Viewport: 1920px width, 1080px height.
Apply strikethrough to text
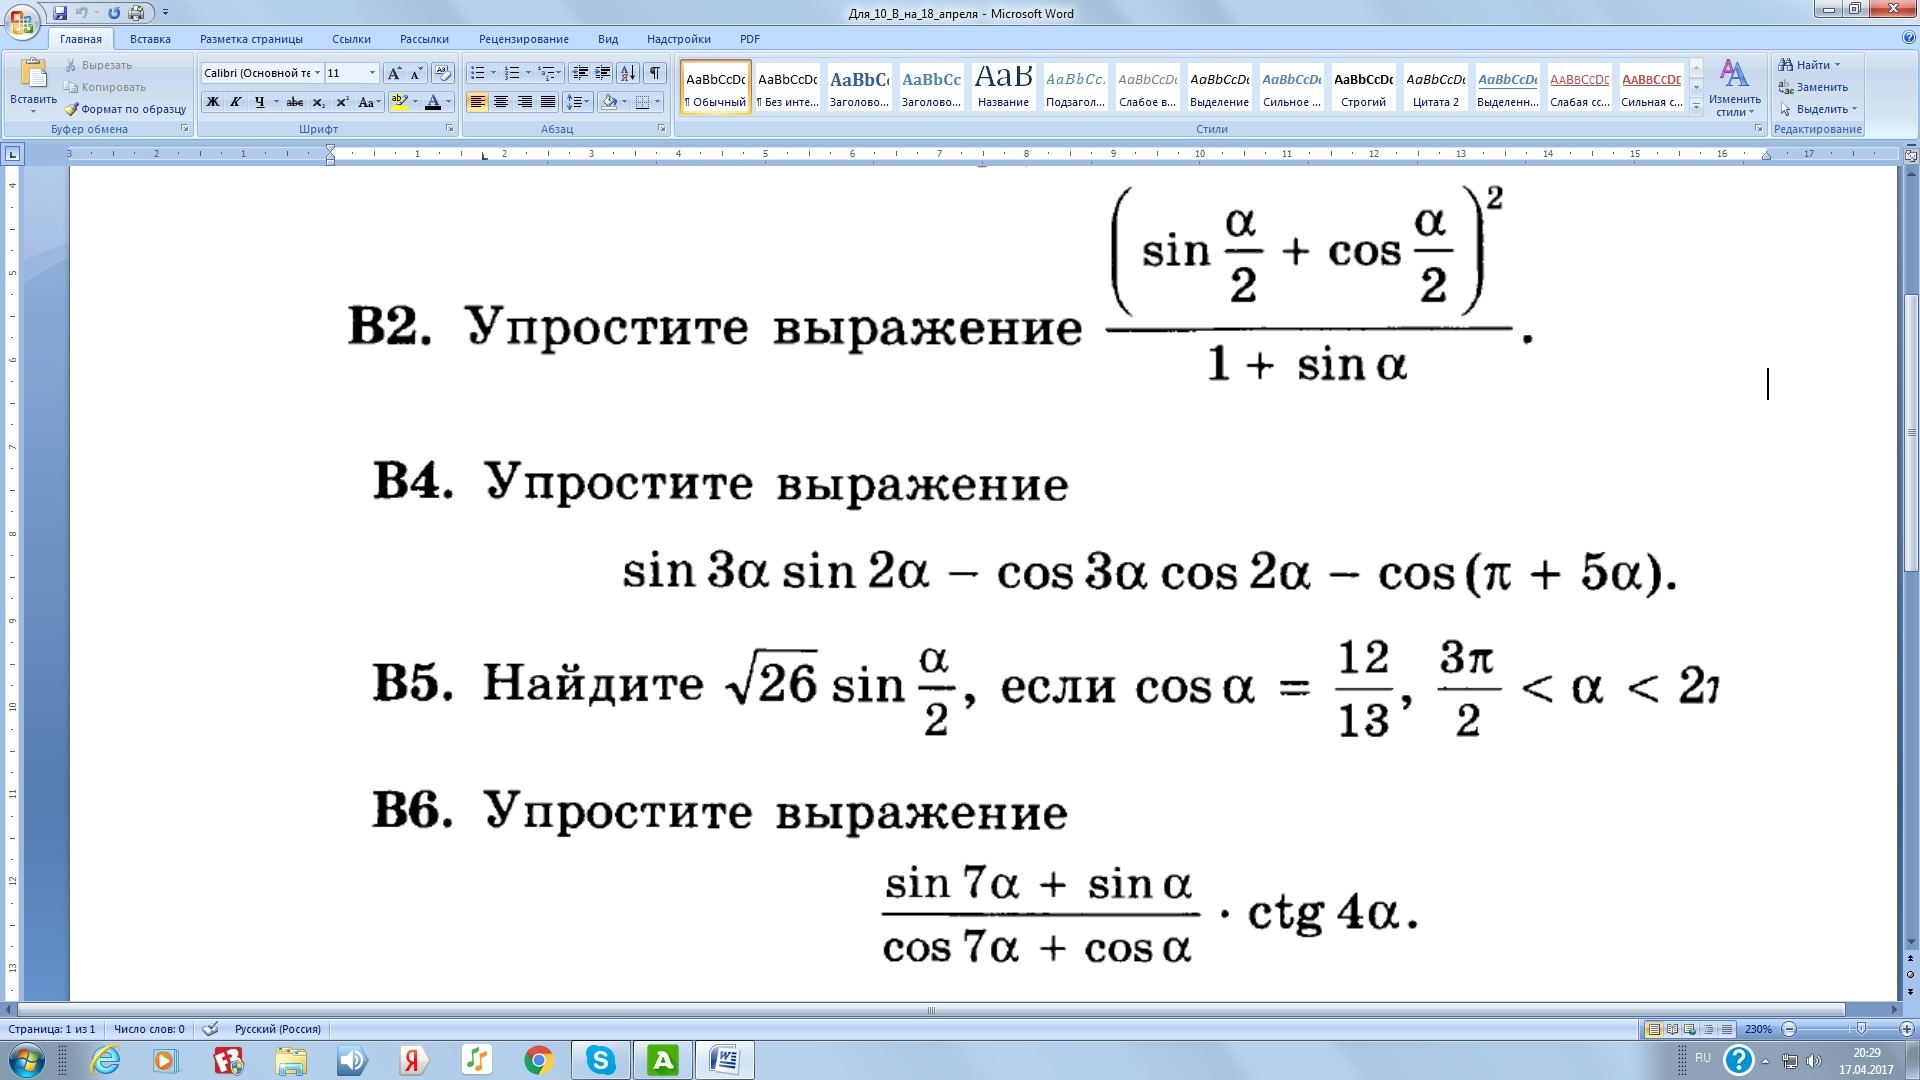(293, 101)
